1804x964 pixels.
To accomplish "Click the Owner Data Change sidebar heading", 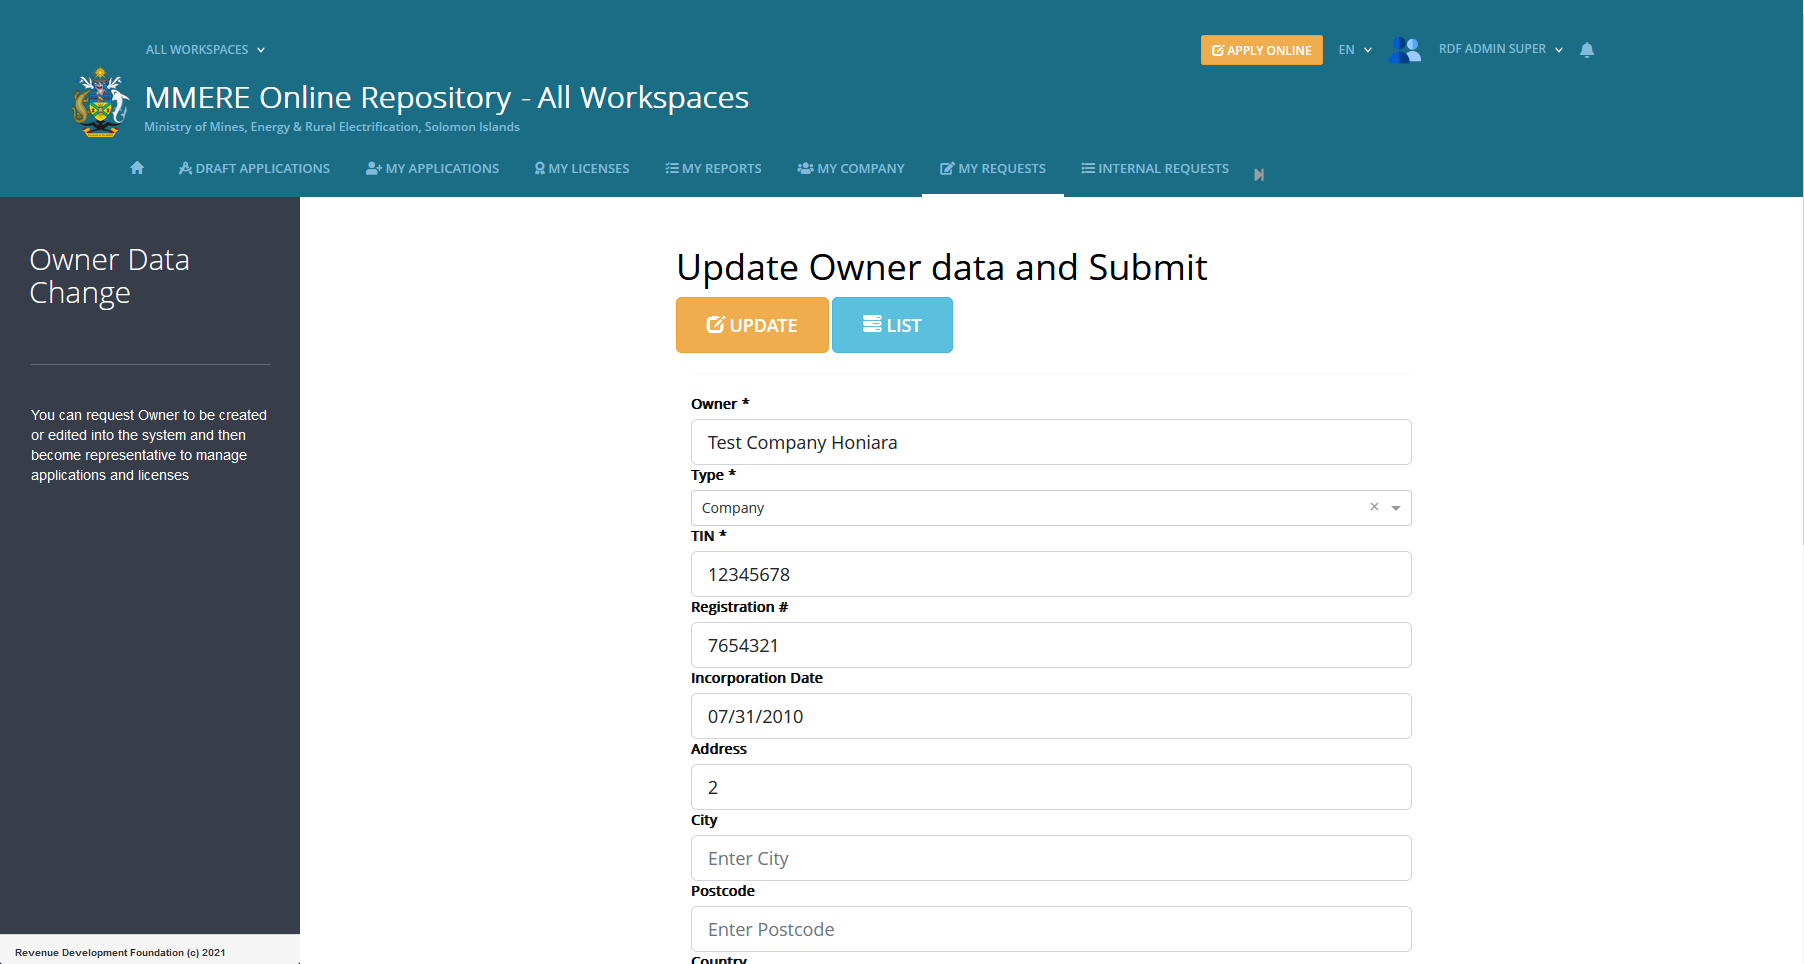I will [x=110, y=276].
